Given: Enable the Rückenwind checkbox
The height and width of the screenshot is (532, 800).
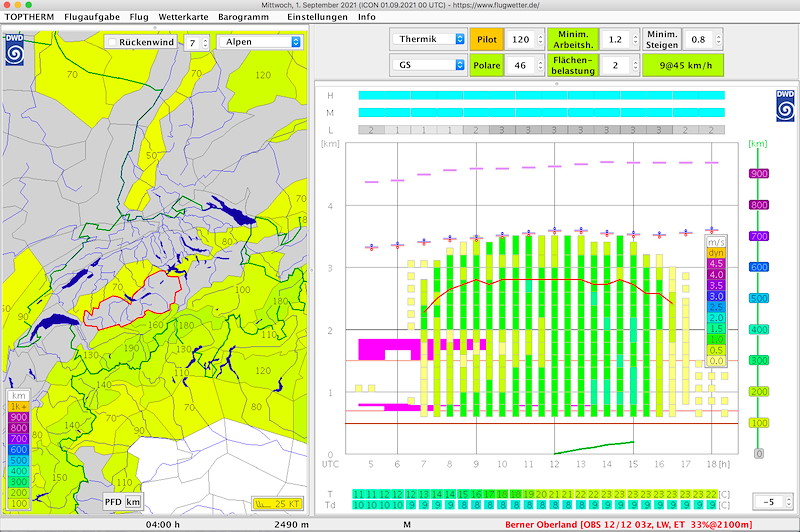Looking at the screenshot, I should tap(113, 42).
